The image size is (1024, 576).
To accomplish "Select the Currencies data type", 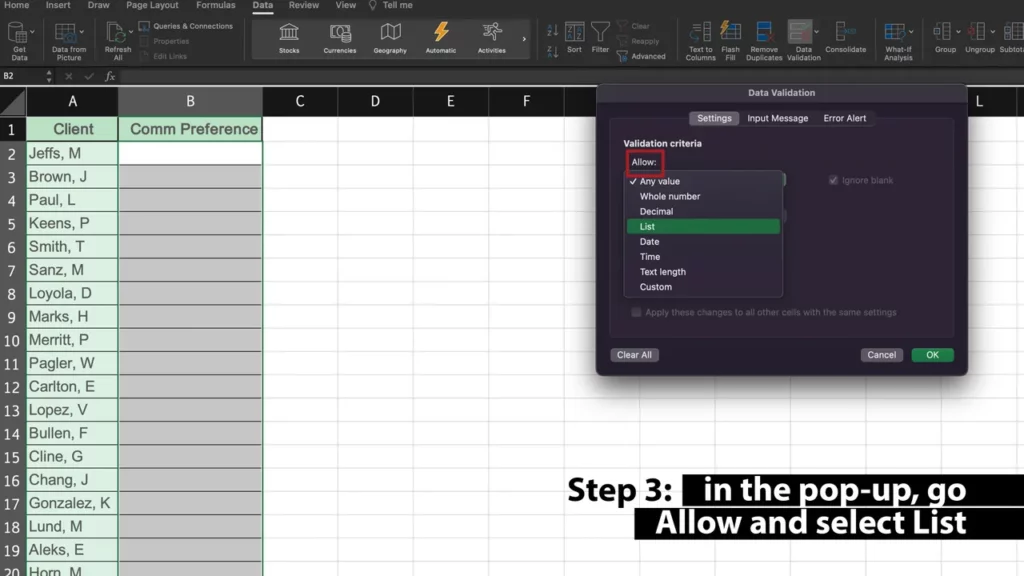I will click(340, 39).
